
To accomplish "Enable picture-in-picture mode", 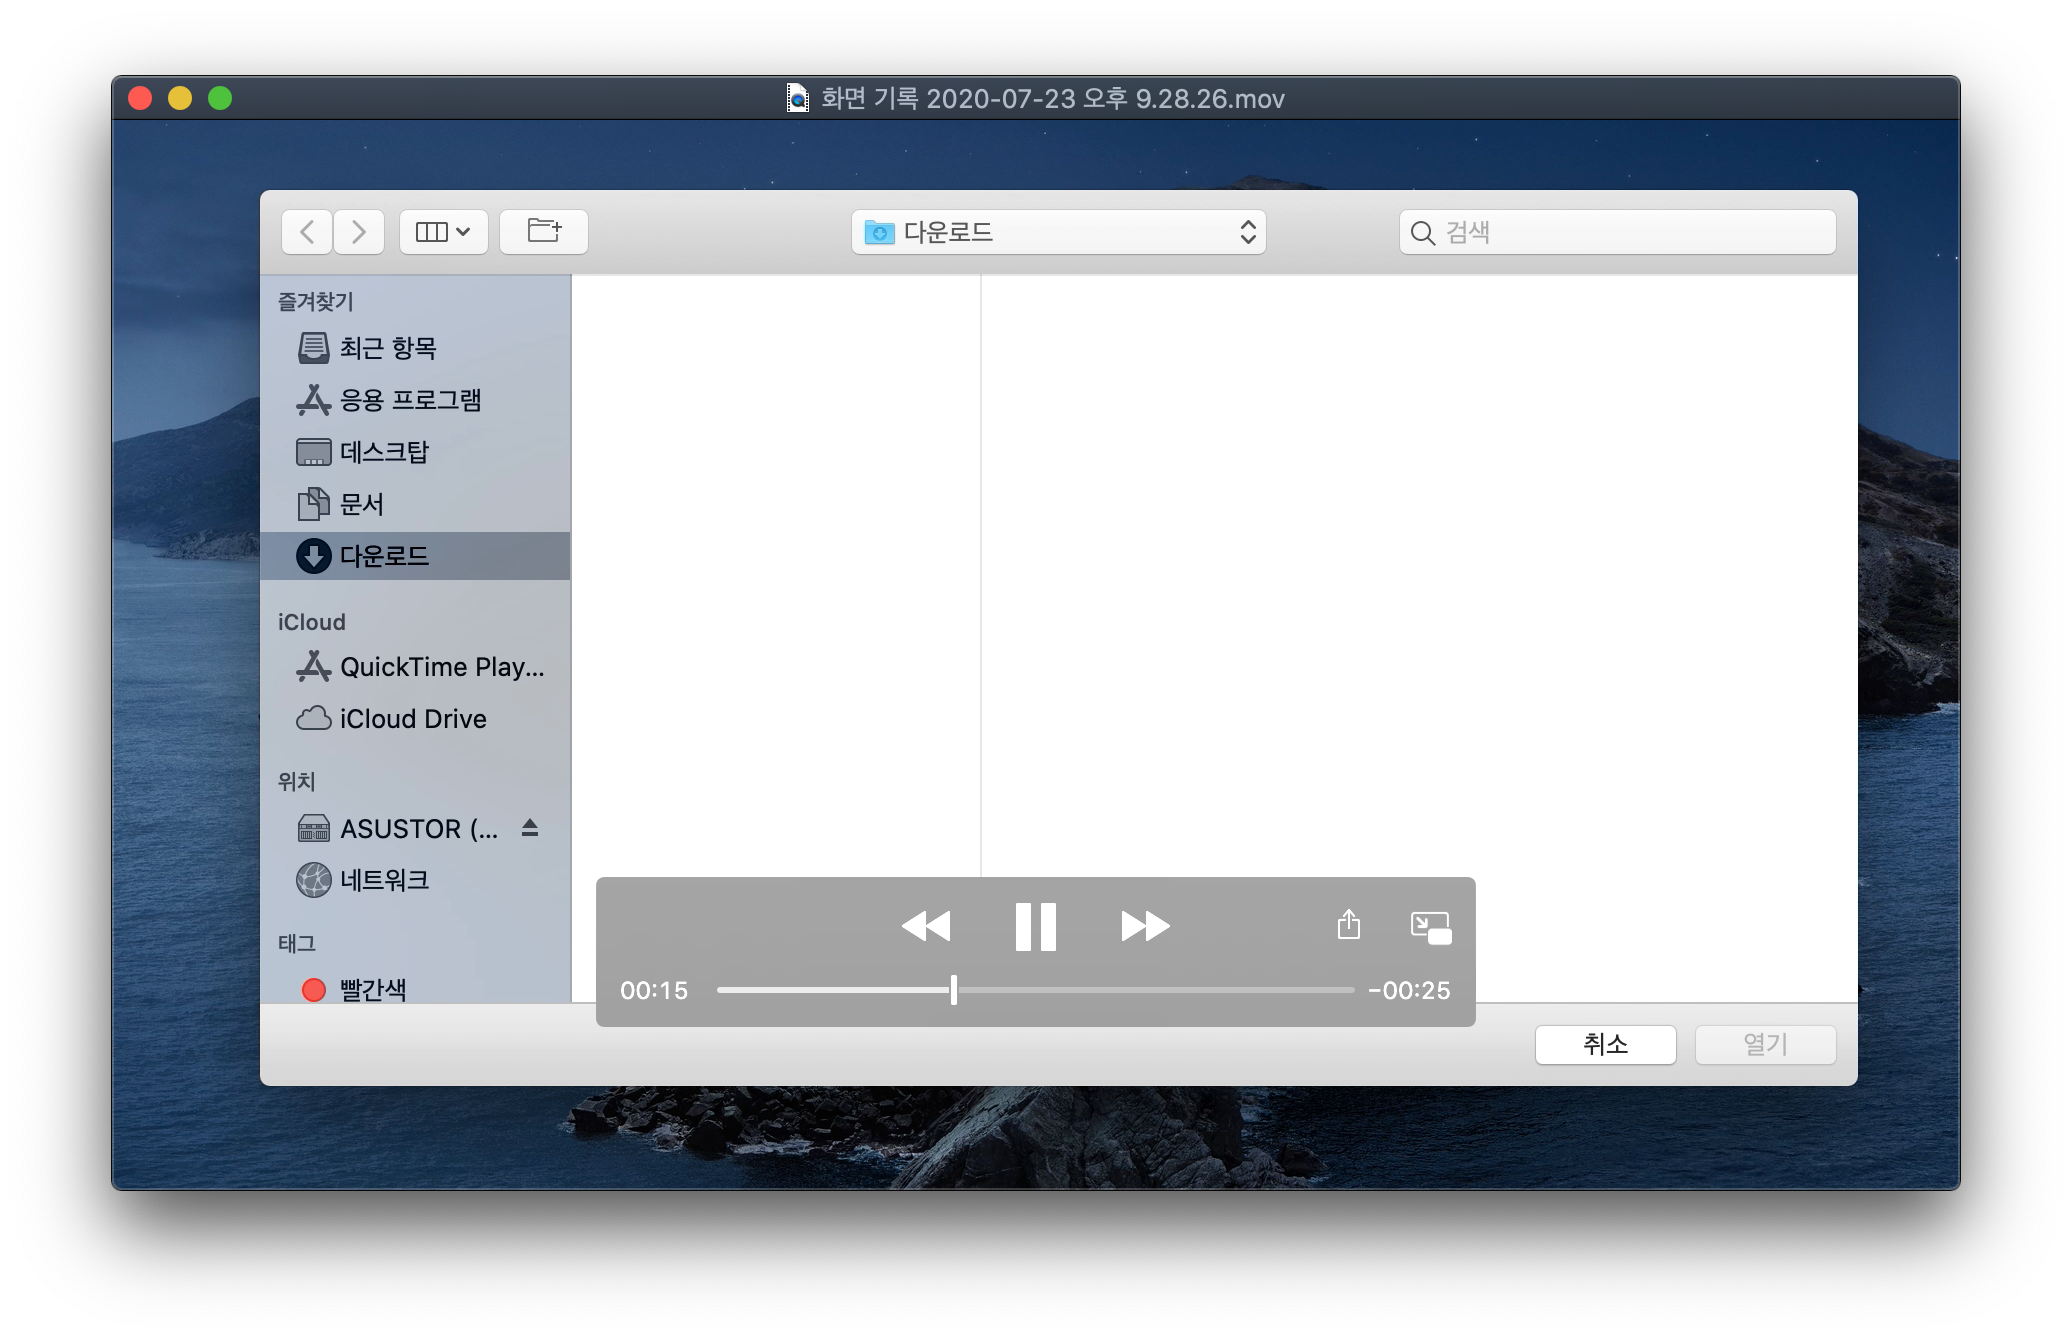I will point(1430,927).
